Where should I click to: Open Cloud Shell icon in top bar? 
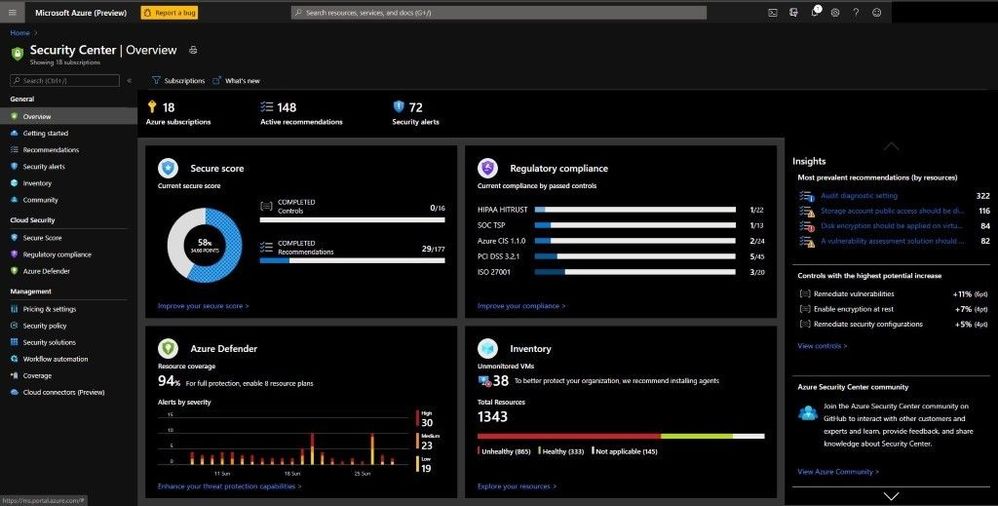(x=773, y=12)
